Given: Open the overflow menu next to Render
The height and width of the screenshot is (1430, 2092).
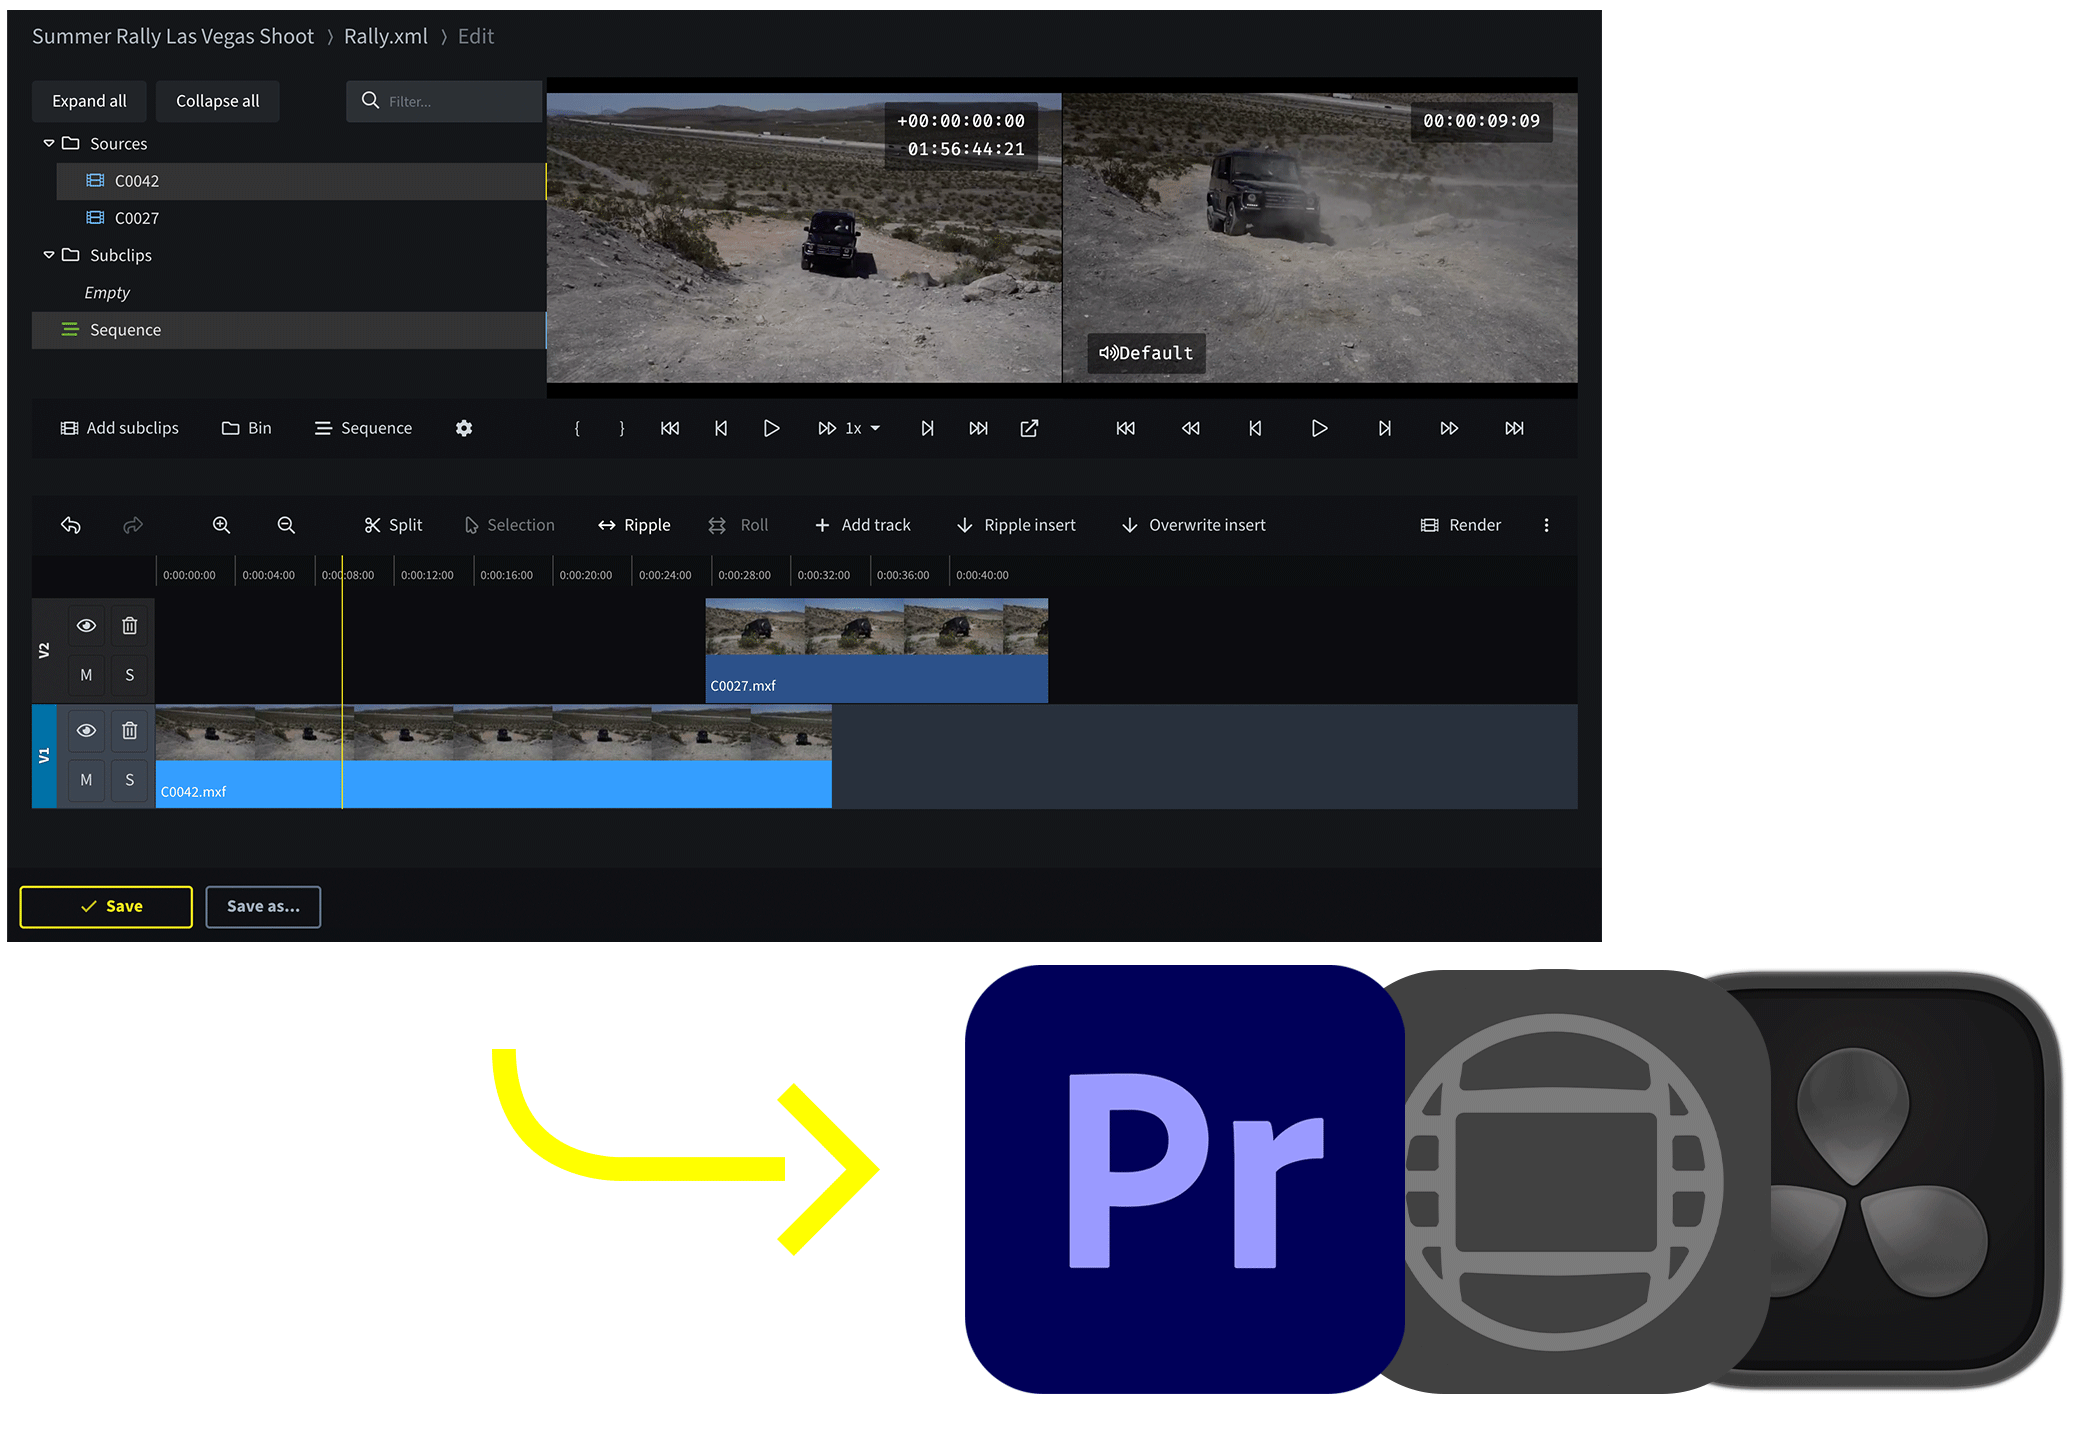Looking at the screenshot, I should coord(1546,524).
